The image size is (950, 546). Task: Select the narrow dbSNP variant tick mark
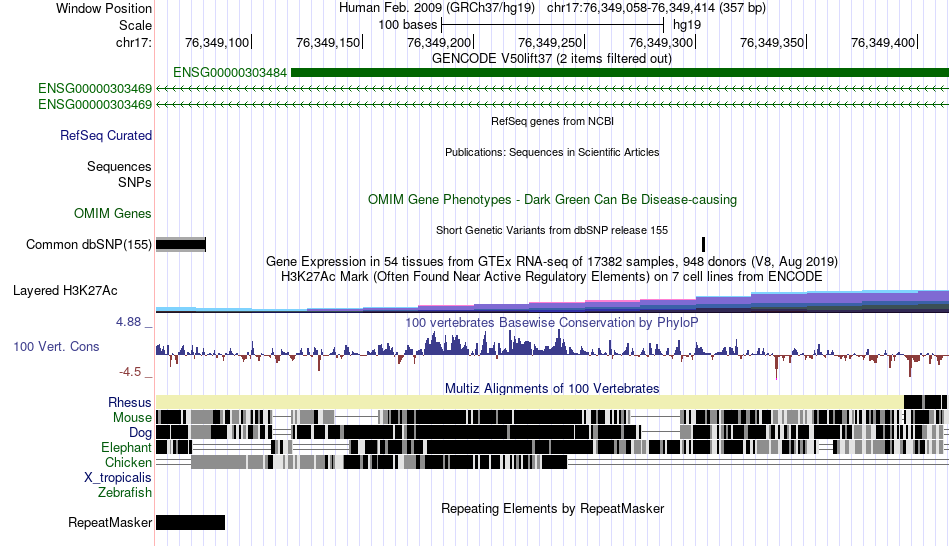(703, 244)
